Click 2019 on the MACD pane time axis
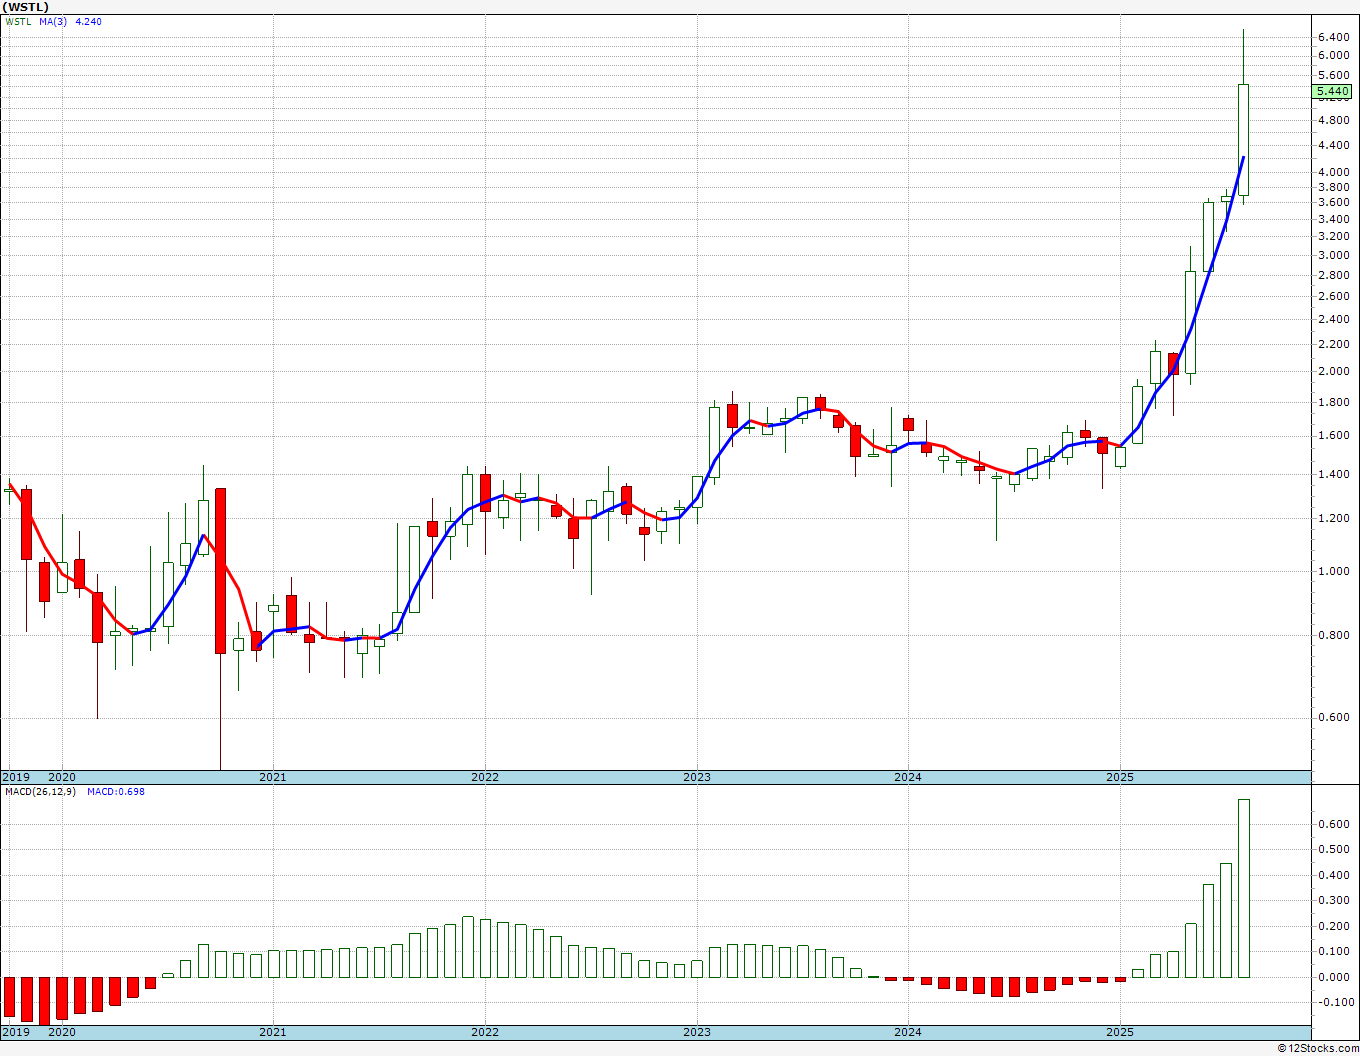 click(x=15, y=1033)
